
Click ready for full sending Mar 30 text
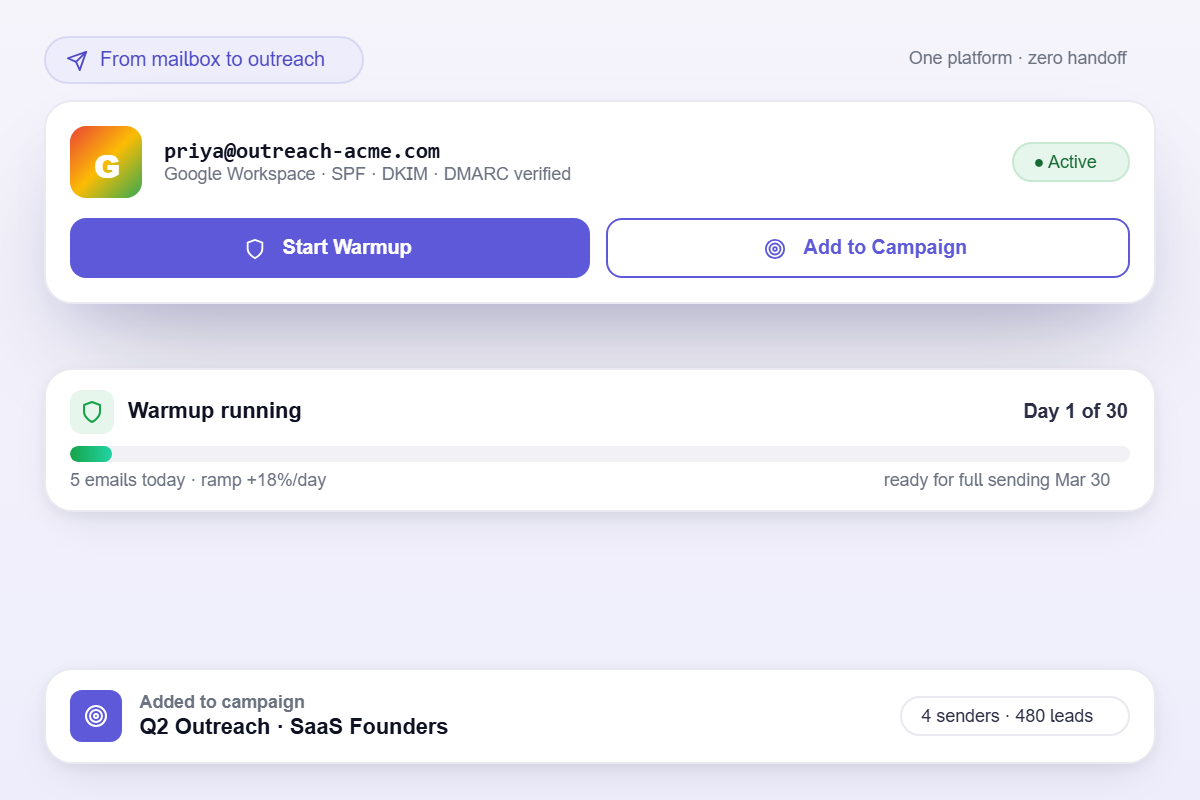(x=997, y=480)
